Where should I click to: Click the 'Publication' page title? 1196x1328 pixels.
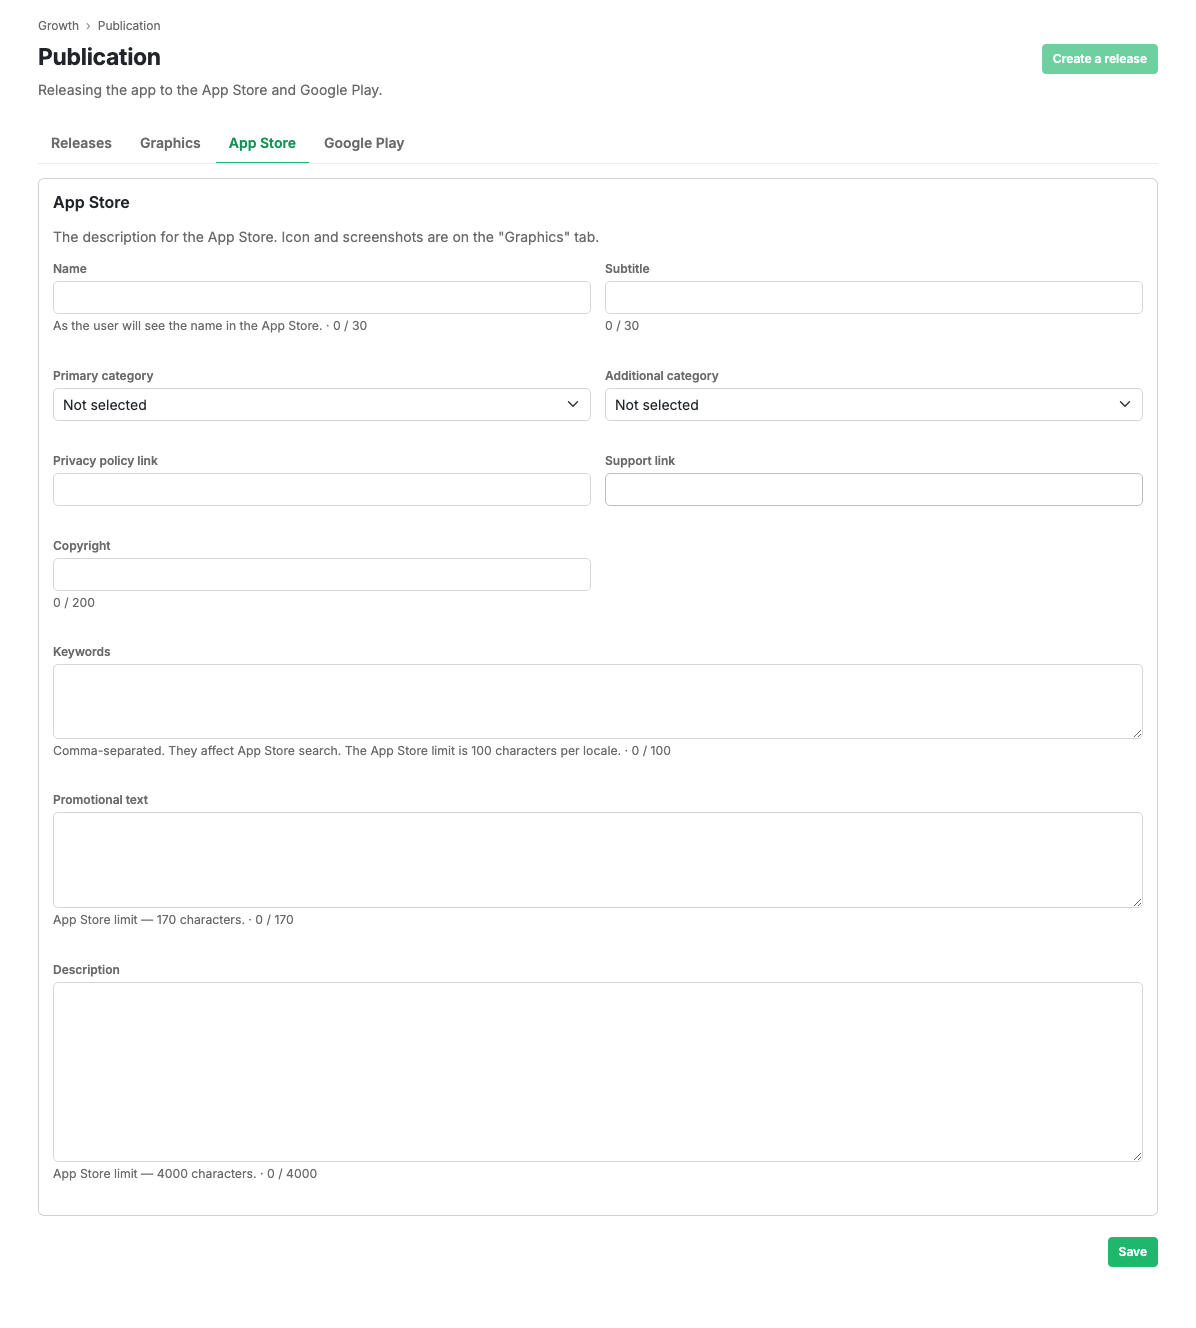(99, 57)
